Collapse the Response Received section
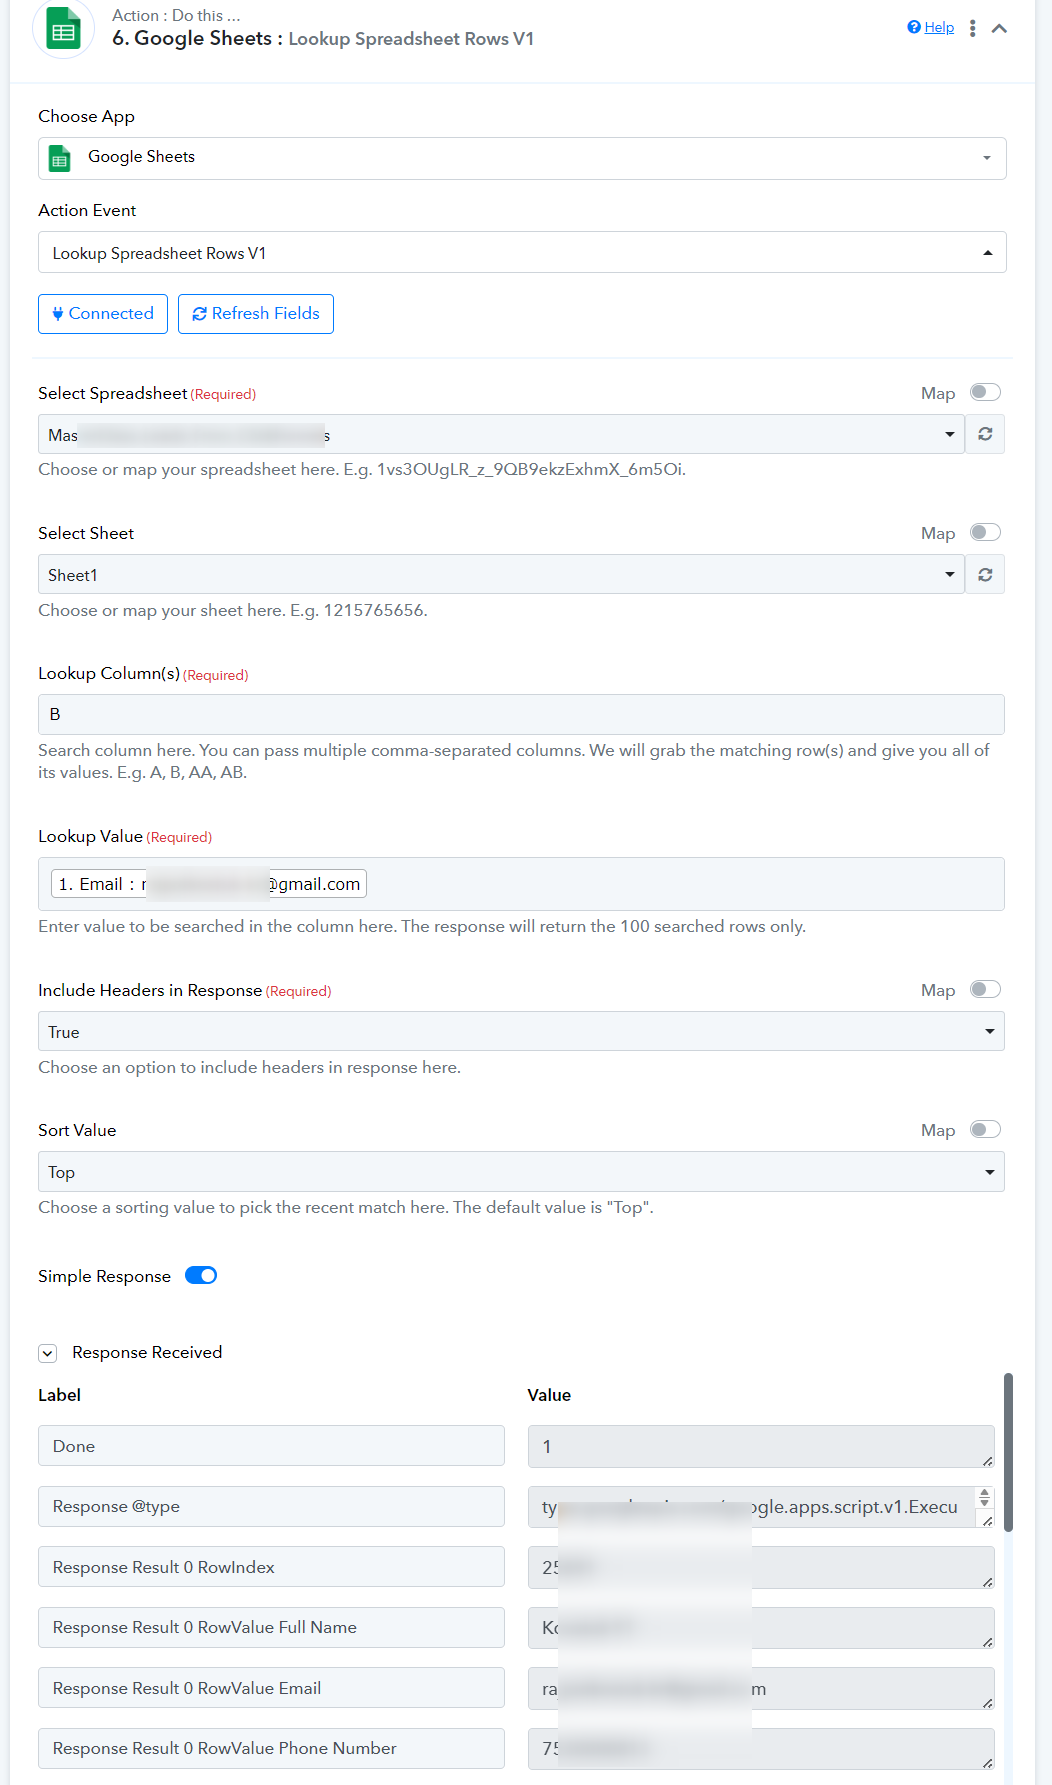This screenshot has width=1052, height=1785. pyautogui.click(x=47, y=1353)
